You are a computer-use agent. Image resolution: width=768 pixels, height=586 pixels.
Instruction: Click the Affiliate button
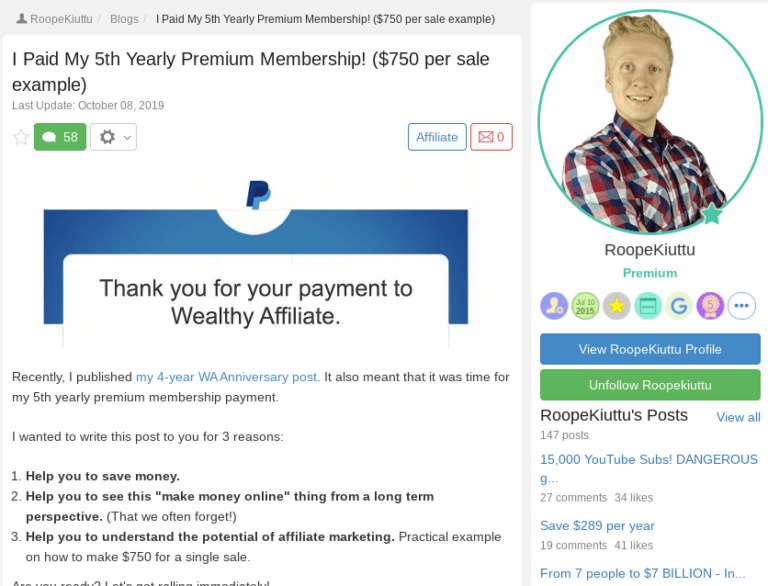[x=437, y=137]
